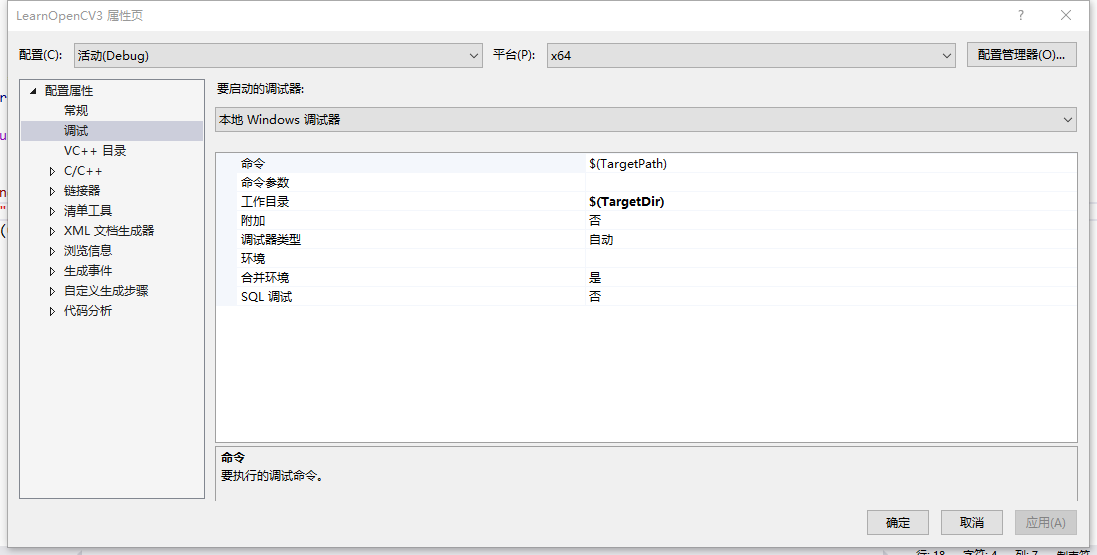Select the 合并环境 property row

(x=646, y=277)
